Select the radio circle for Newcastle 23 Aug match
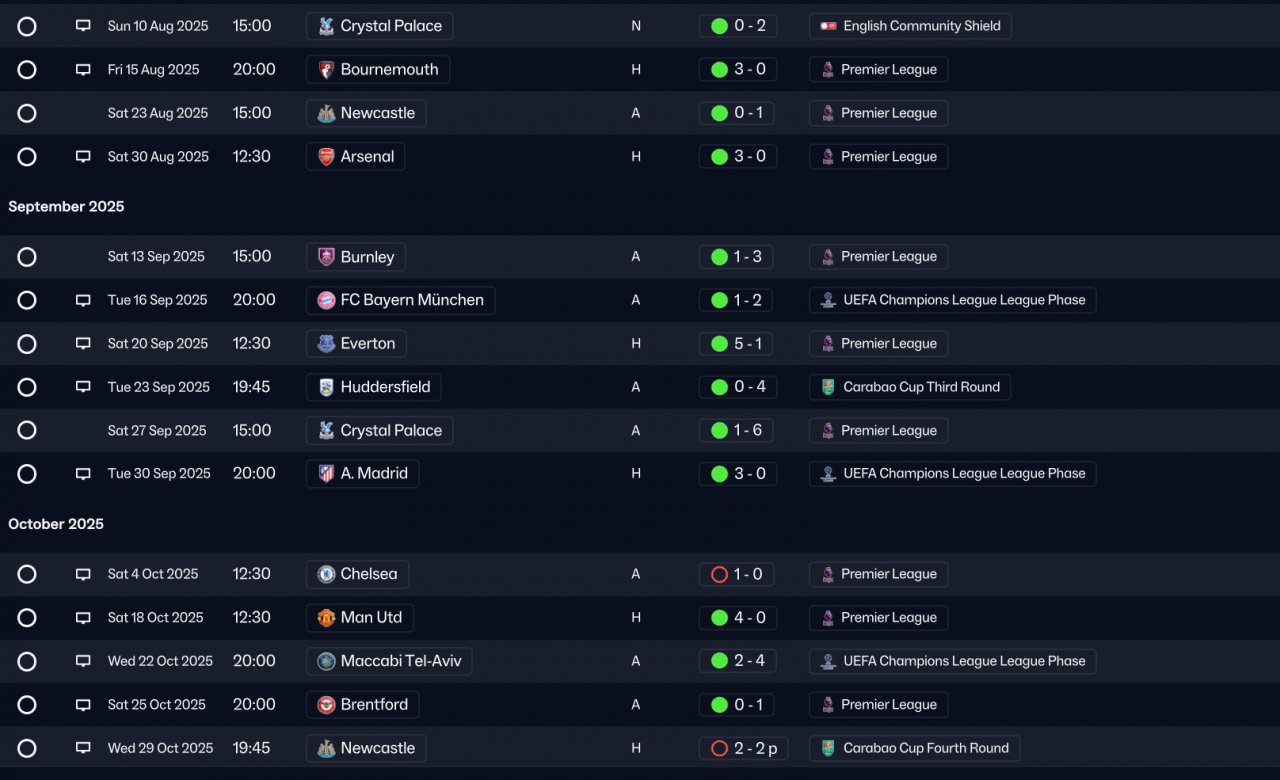The image size is (1280, 780). [x=27, y=113]
